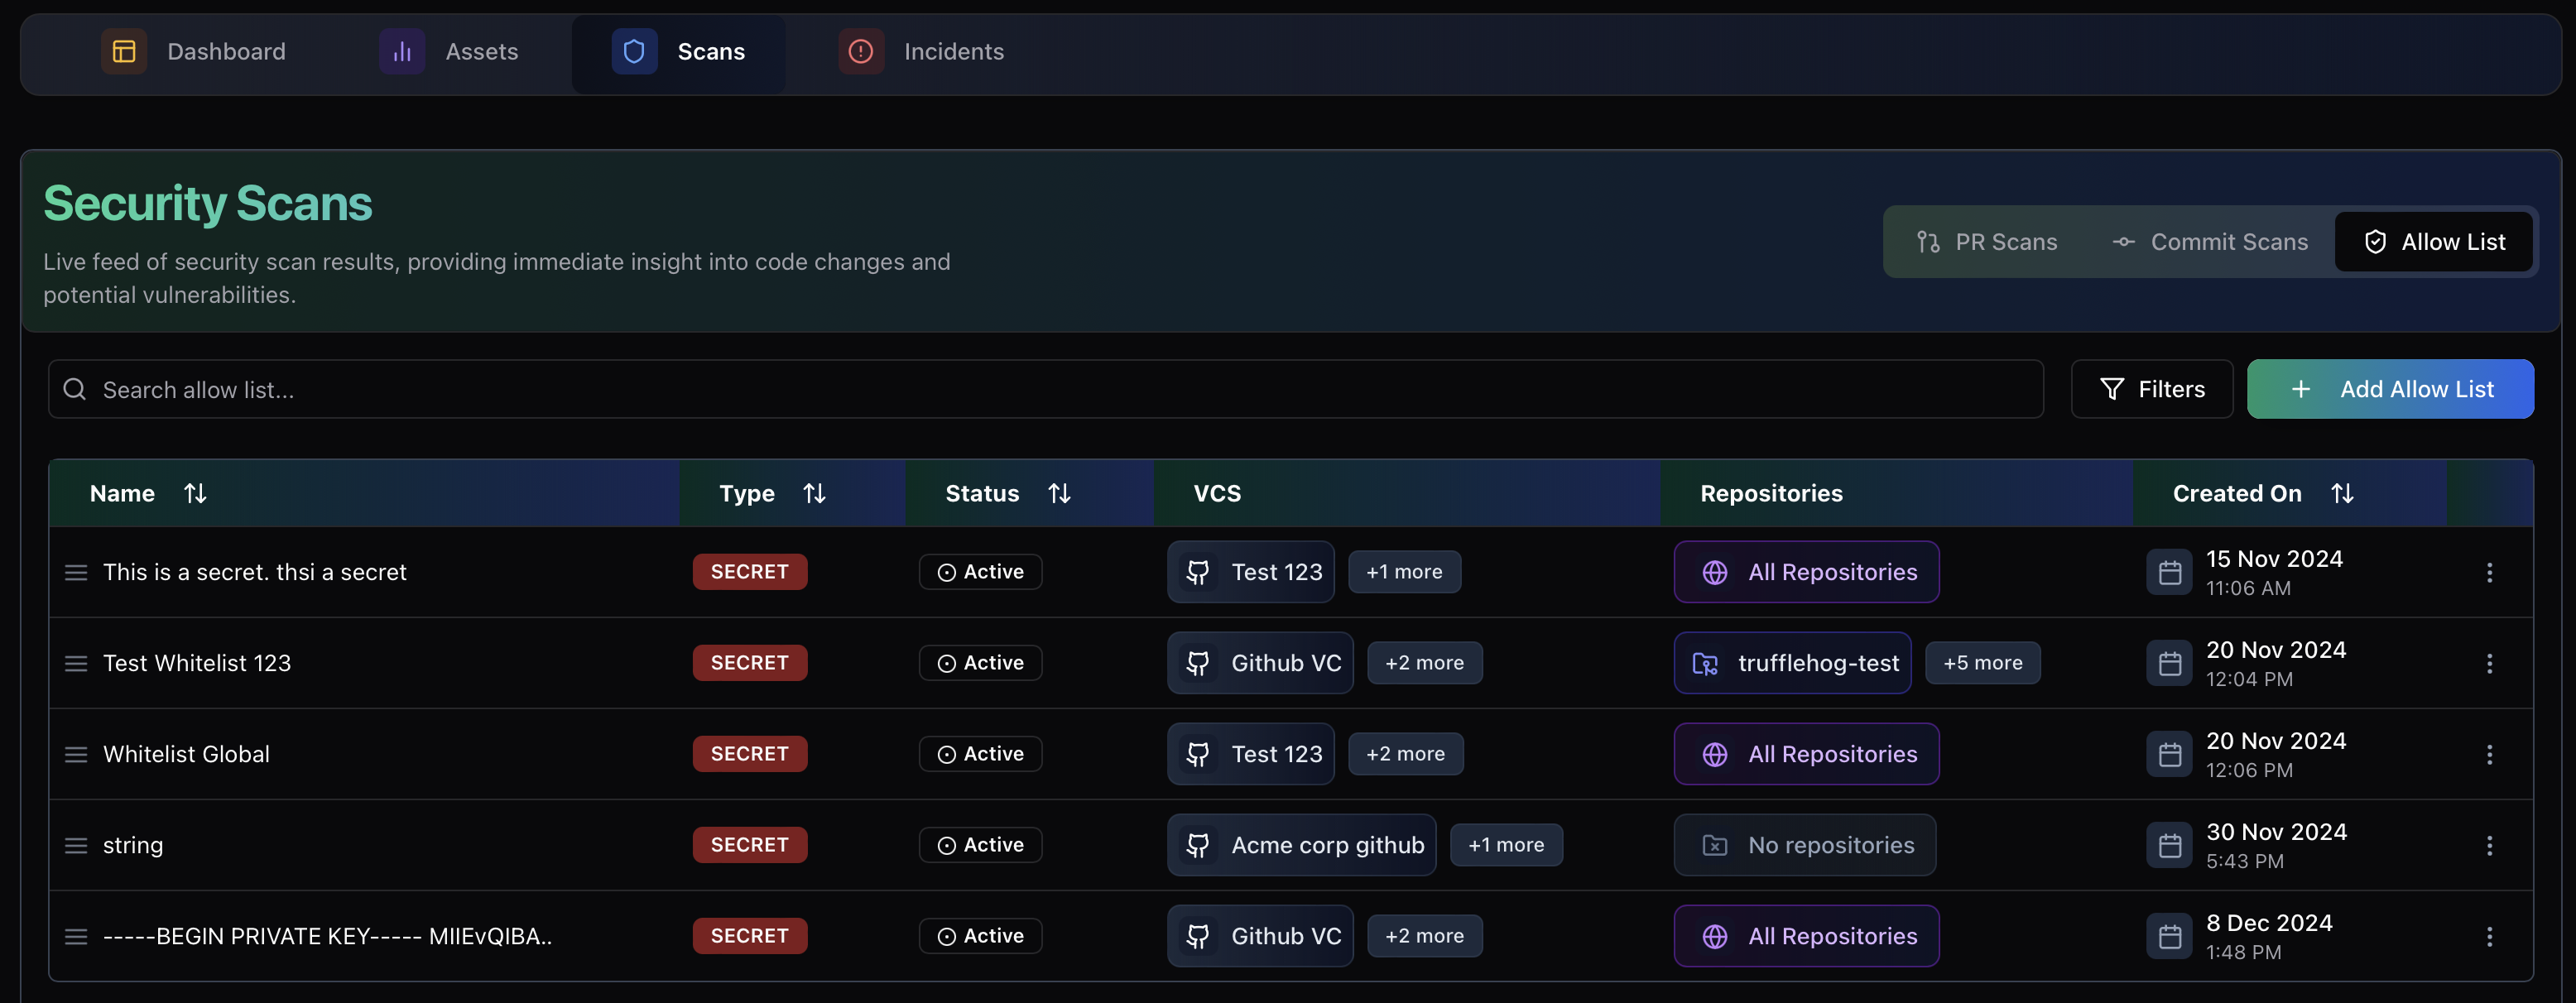Image resolution: width=2576 pixels, height=1003 pixels.
Task: Click All Repositories purple chip on last row
Action: coord(1806,936)
